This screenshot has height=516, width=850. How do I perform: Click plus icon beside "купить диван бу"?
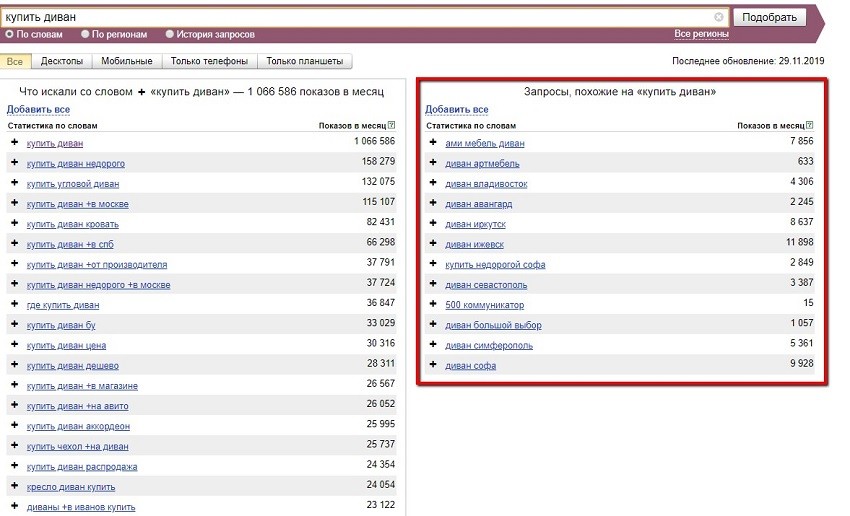click(x=15, y=324)
